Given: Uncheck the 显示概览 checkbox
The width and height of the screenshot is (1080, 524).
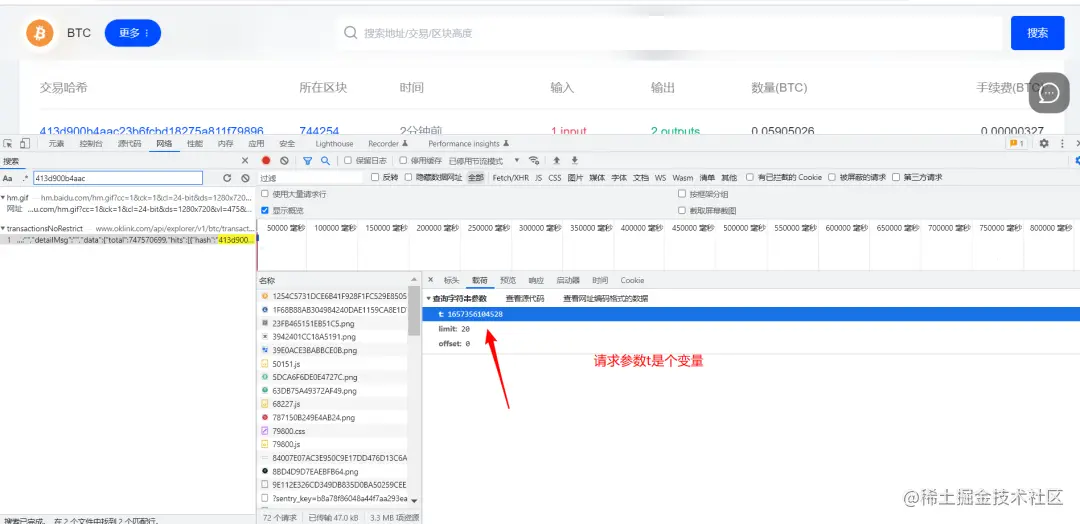Looking at the screenshot, I should [265, 211].
